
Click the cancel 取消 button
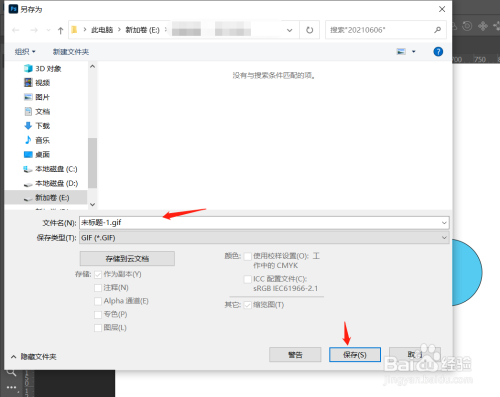(415, 355)
